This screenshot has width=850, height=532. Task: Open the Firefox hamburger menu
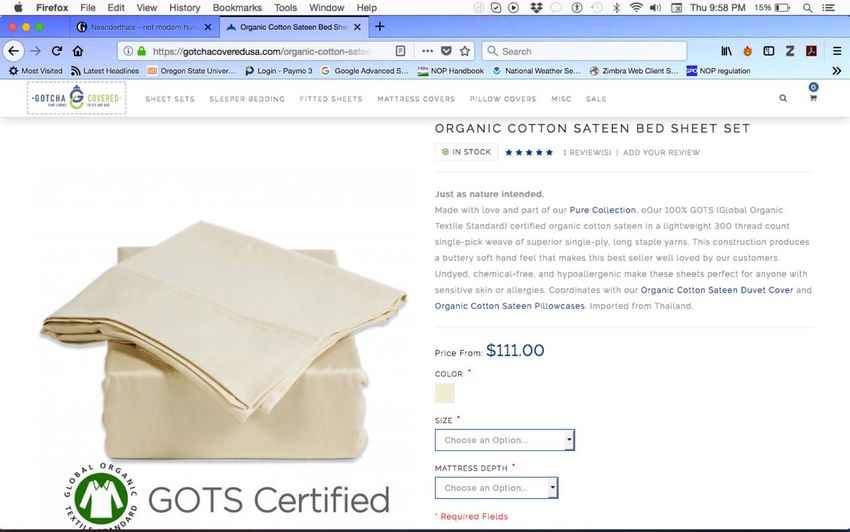(837, 51)
